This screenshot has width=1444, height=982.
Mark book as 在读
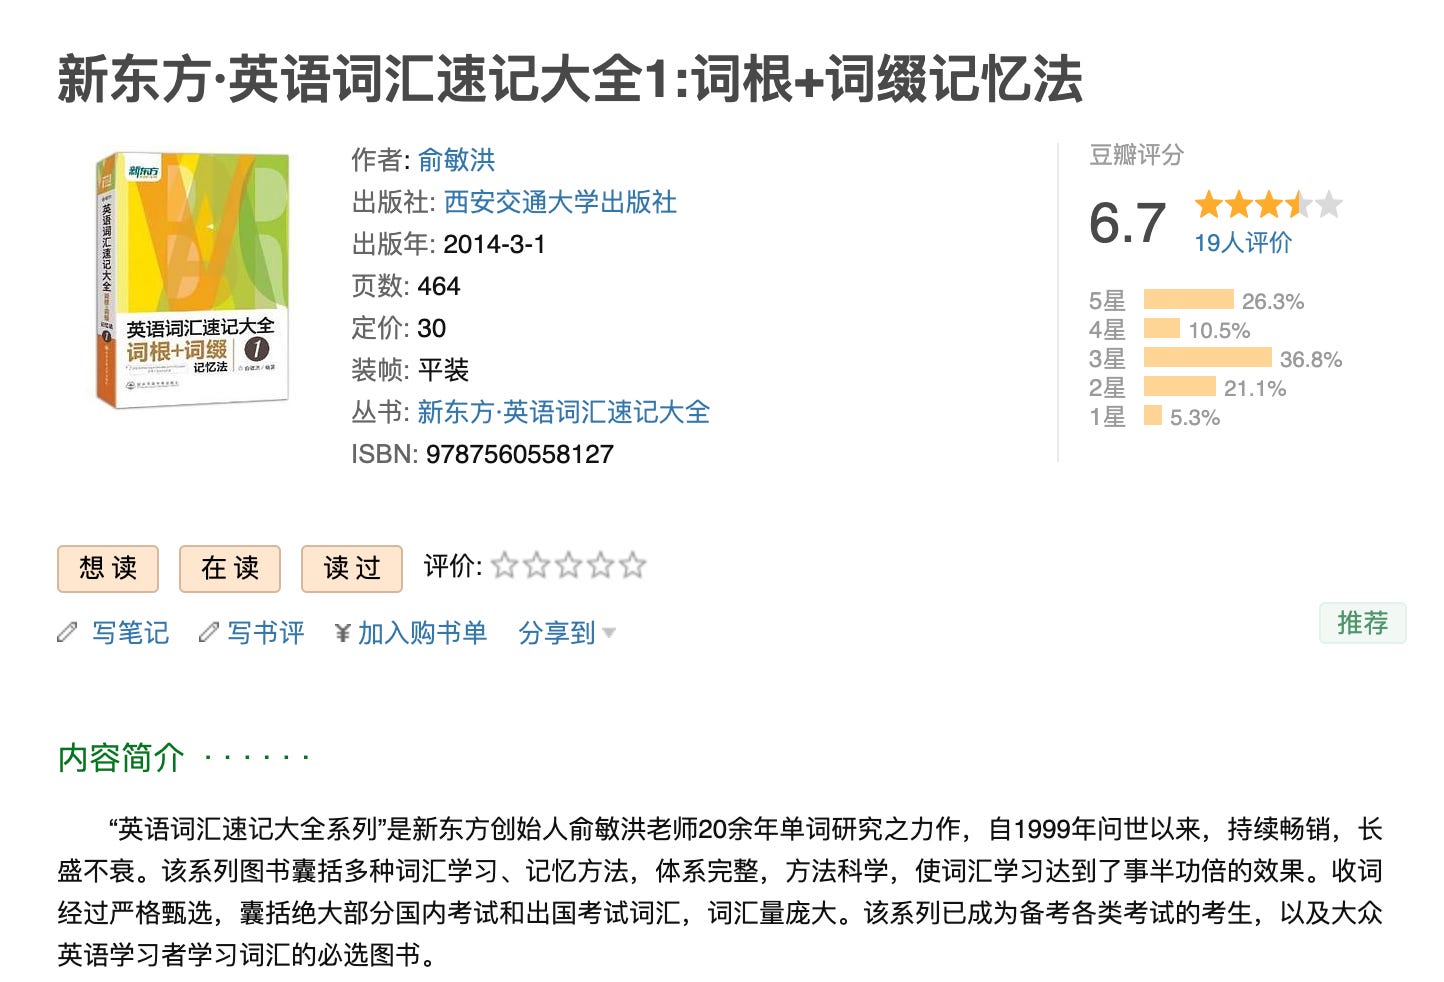(230, 568)
